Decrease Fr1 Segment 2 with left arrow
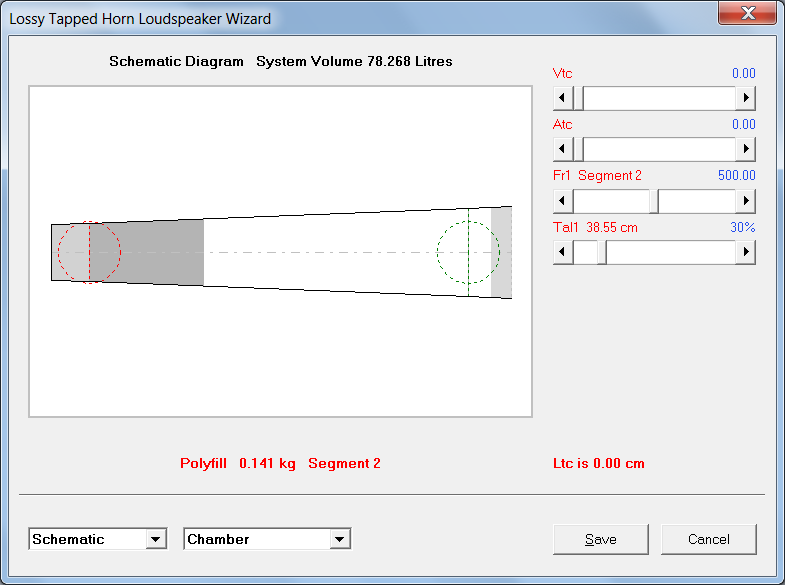The width and height of the screenshot is (785, 585). [x=563, y=201]
